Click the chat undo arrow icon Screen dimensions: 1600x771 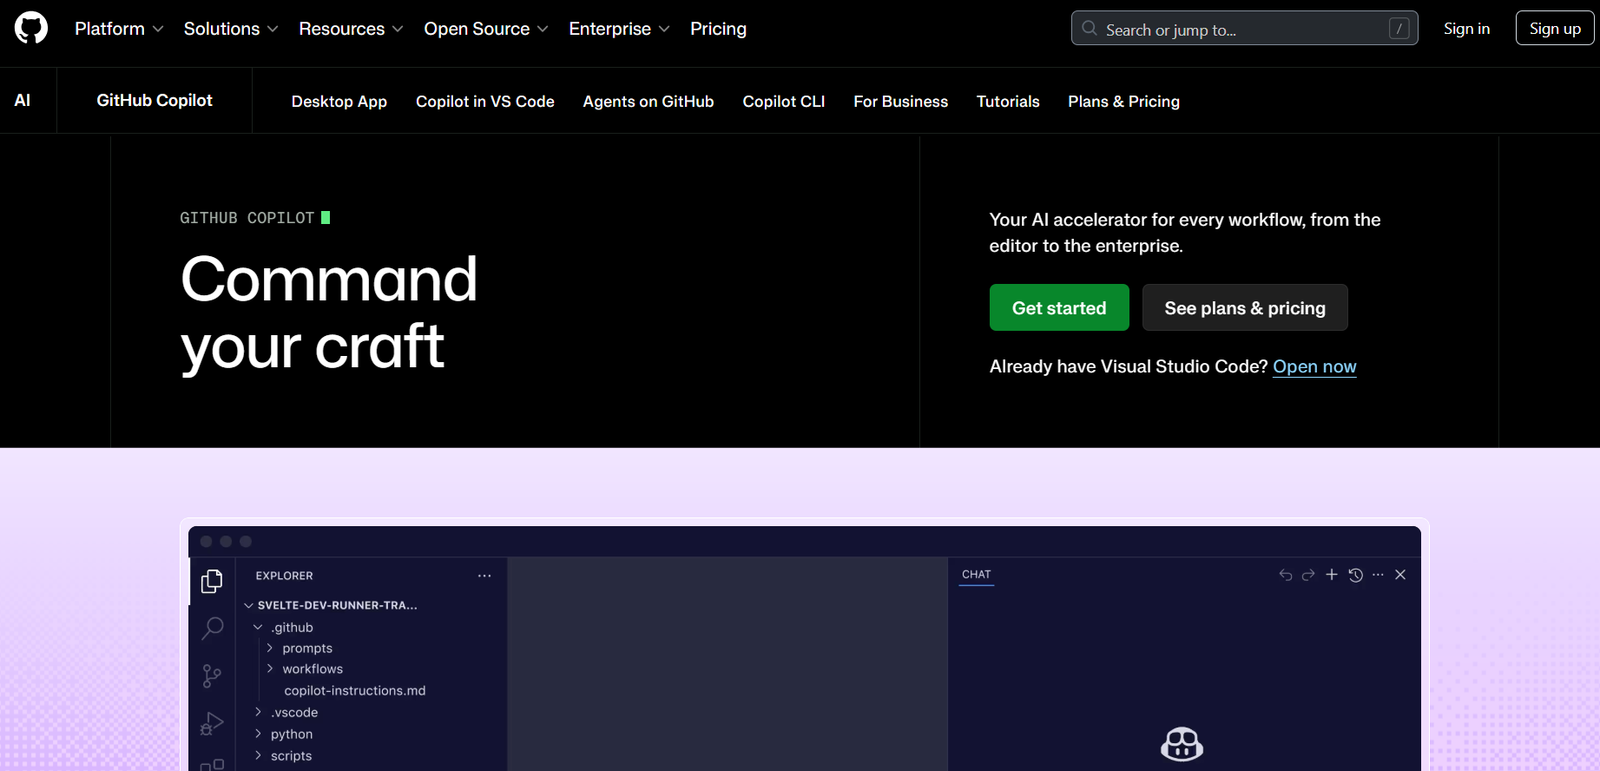coord(1285,575)
